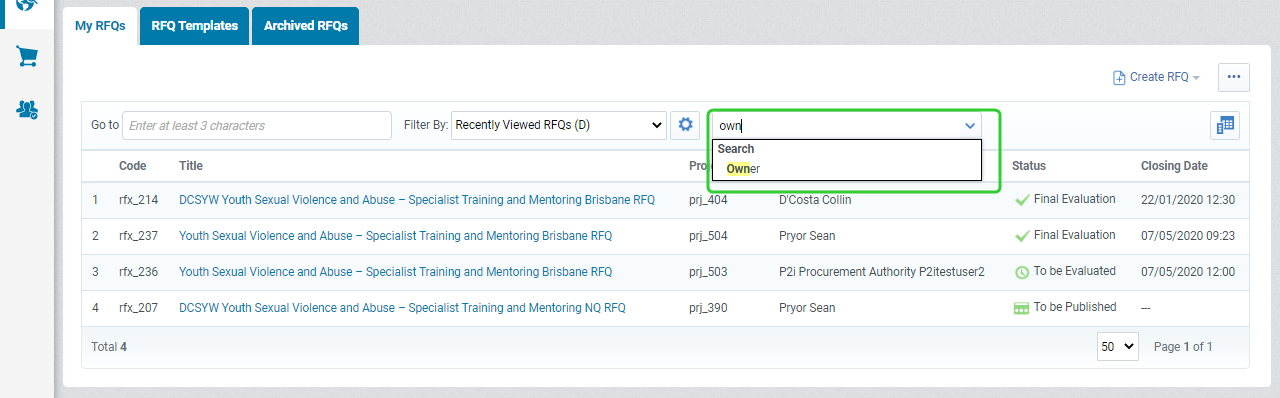1280x398 pixels.
Task: Expand the search field dropdown arrow
Action: coord(969,126)
